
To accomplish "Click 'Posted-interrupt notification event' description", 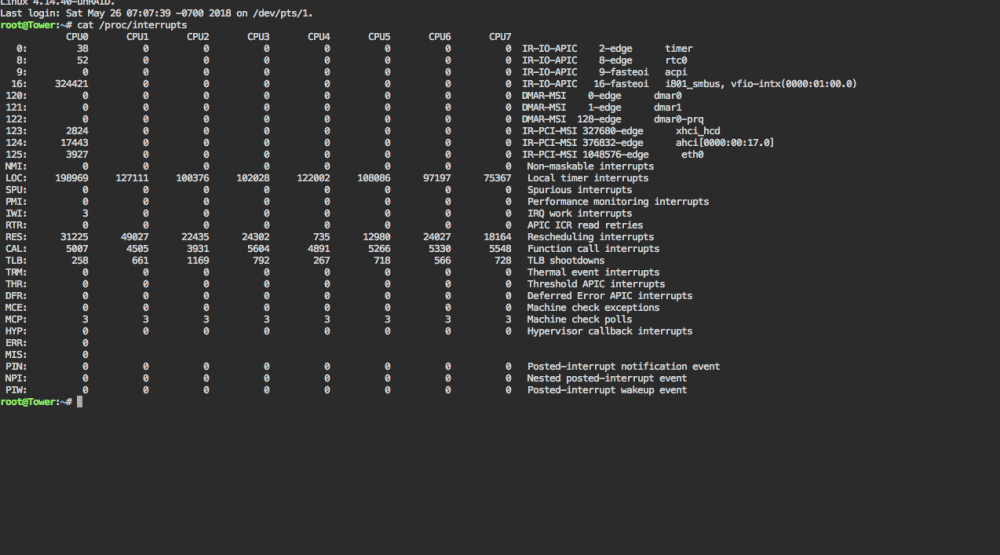I will [x=623, y=367].
